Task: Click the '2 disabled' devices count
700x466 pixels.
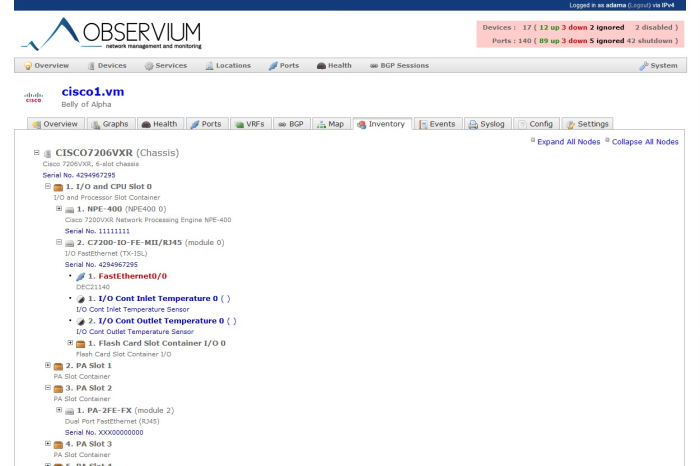Action: [654, 28]
